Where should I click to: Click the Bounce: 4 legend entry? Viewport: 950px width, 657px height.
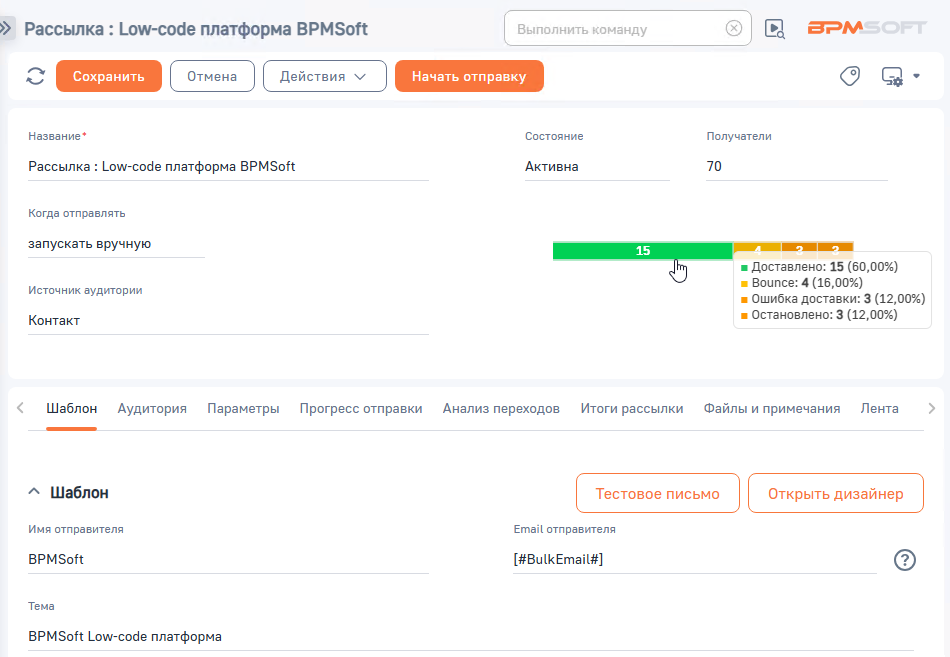click(802, 282)
